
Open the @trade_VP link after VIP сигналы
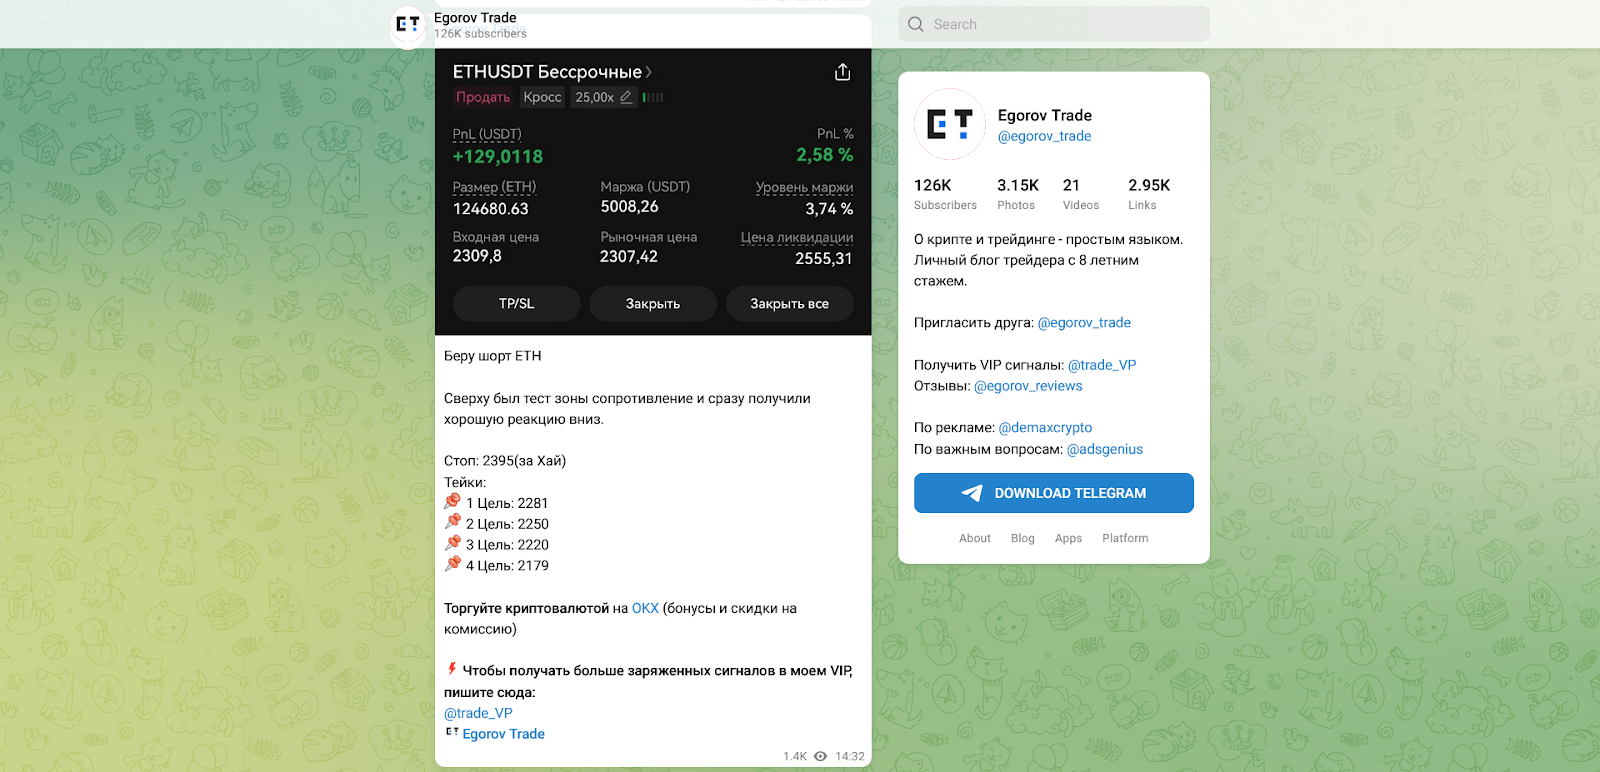[x=1102, y=365]
